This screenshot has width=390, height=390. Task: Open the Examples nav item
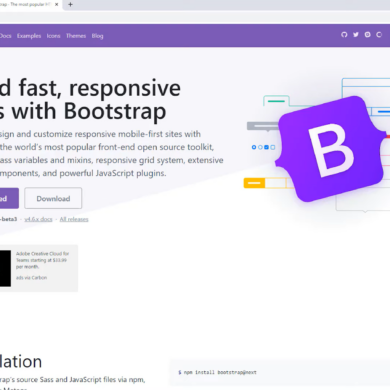coord(29,36)
